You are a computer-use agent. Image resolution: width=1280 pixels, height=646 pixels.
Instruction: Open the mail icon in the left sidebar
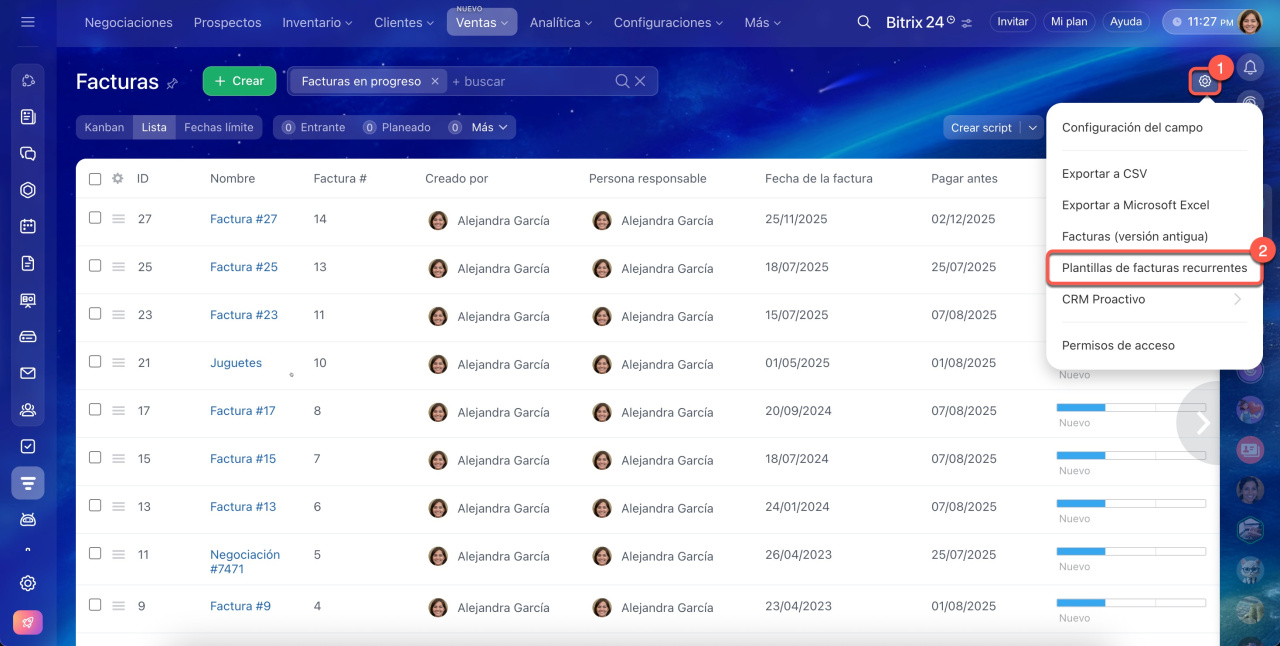(28, 373)
